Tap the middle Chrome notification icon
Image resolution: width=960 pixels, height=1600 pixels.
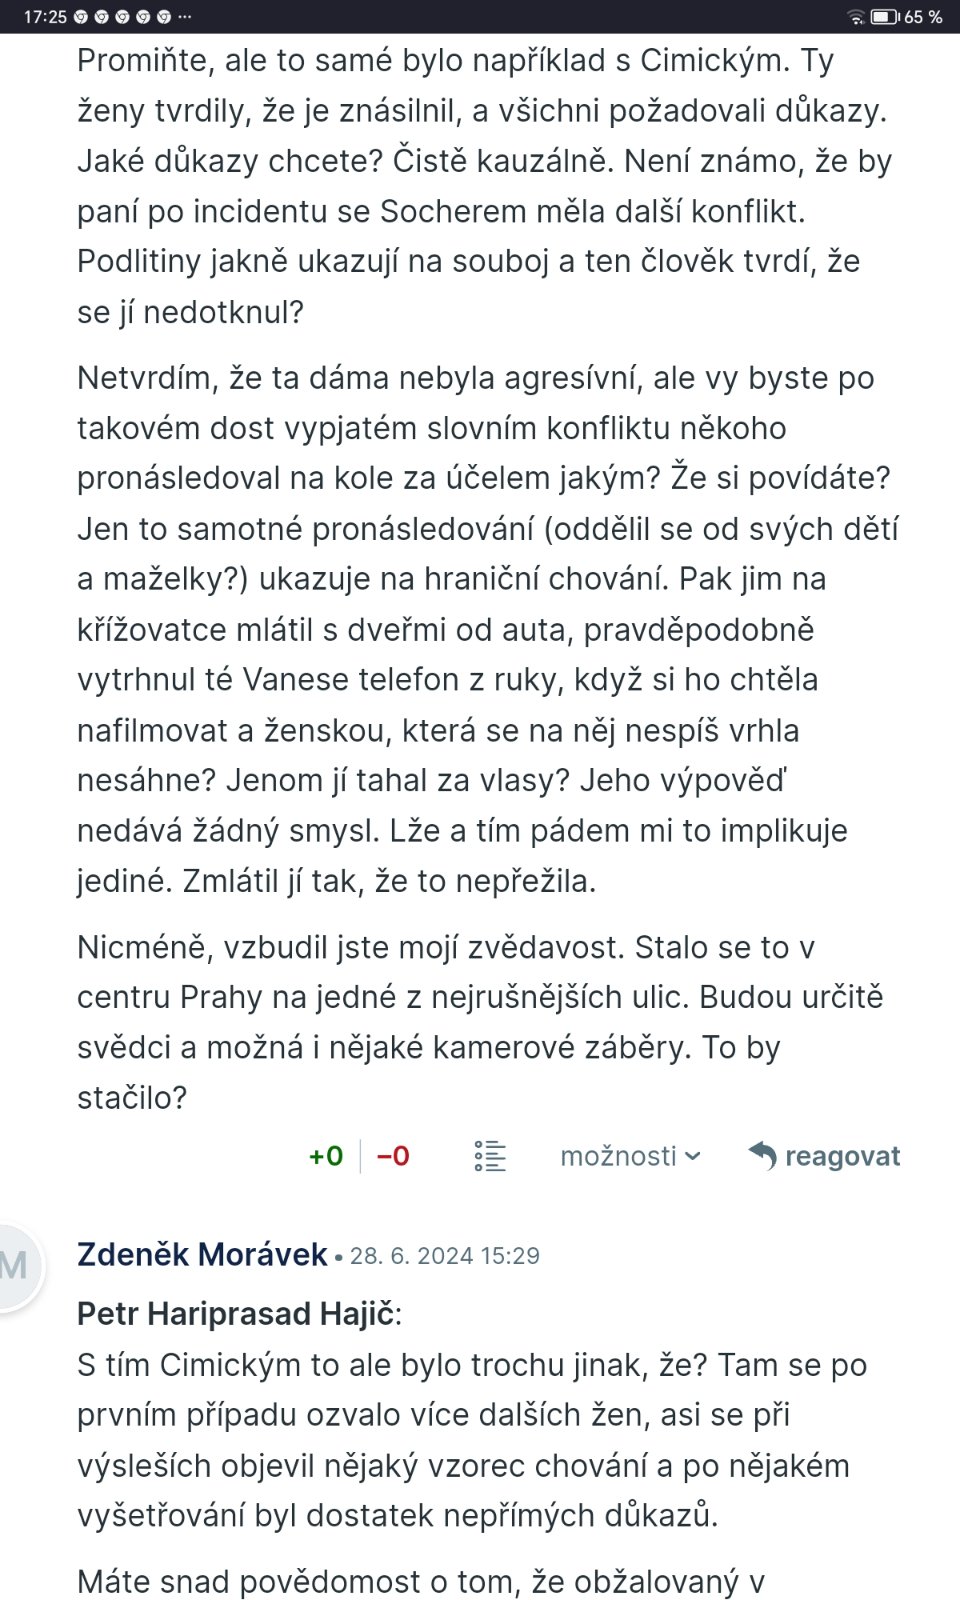point(122,17)
